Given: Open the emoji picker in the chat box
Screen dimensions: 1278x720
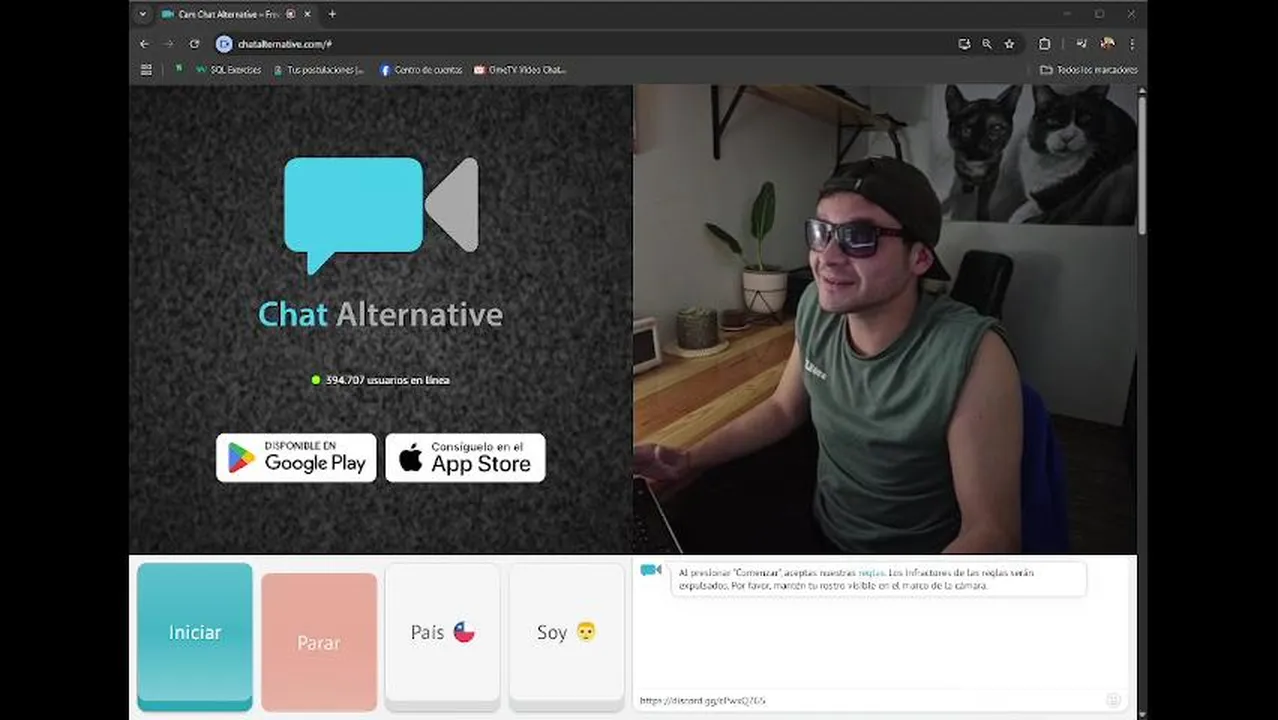Looking at the screenshot, I should [1113, 700].
